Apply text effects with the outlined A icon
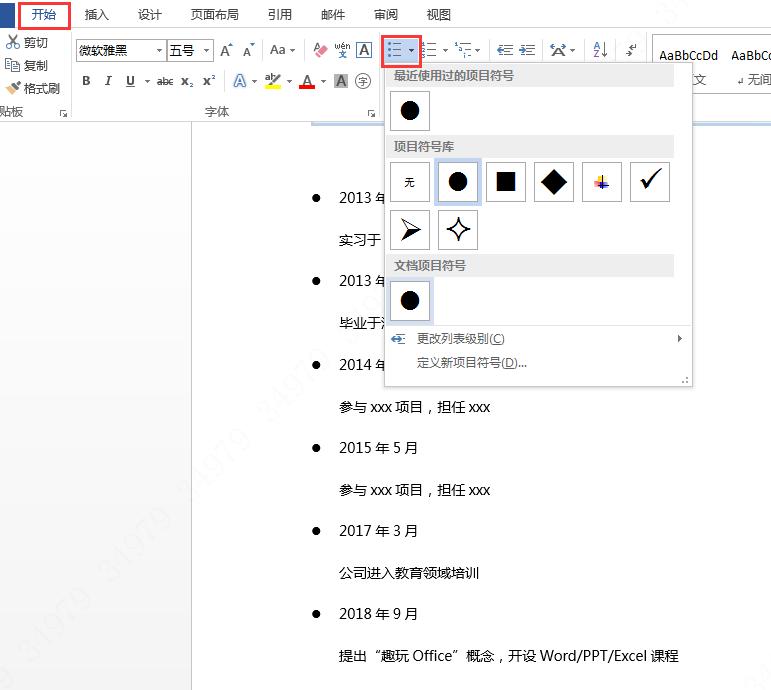The image size is (771, 690). click(x=239, y=81)
